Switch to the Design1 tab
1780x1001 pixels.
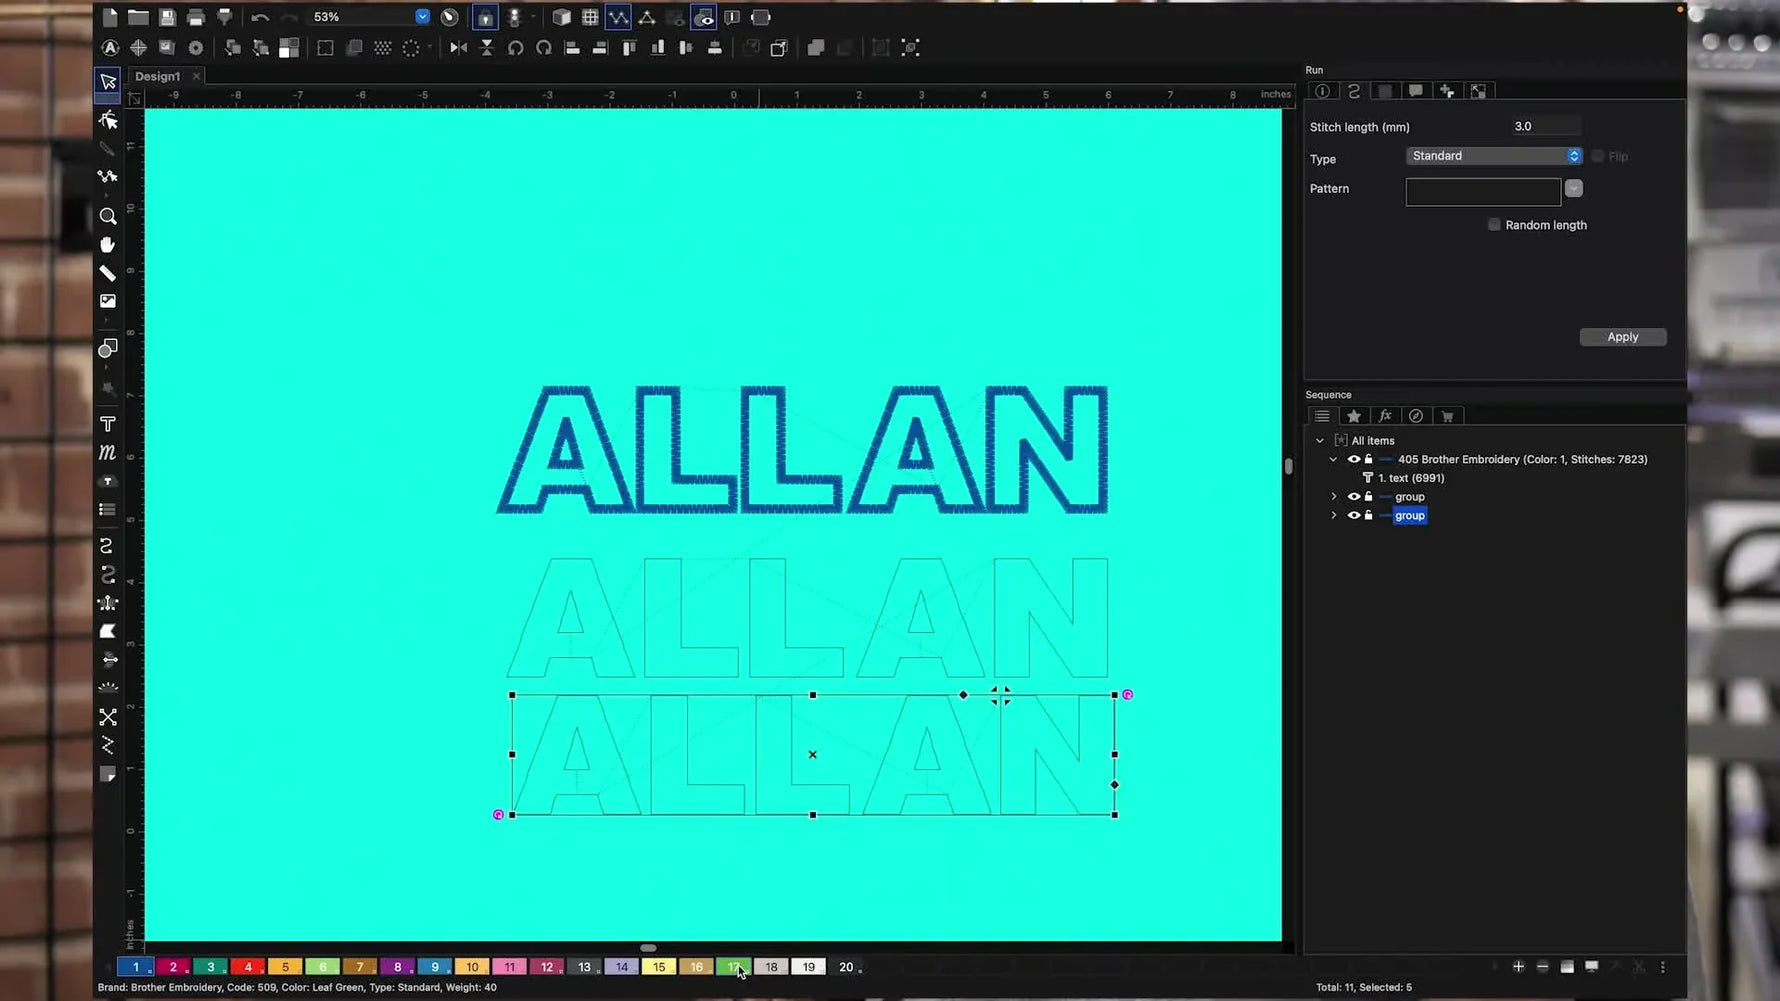[x=157, y=76]
